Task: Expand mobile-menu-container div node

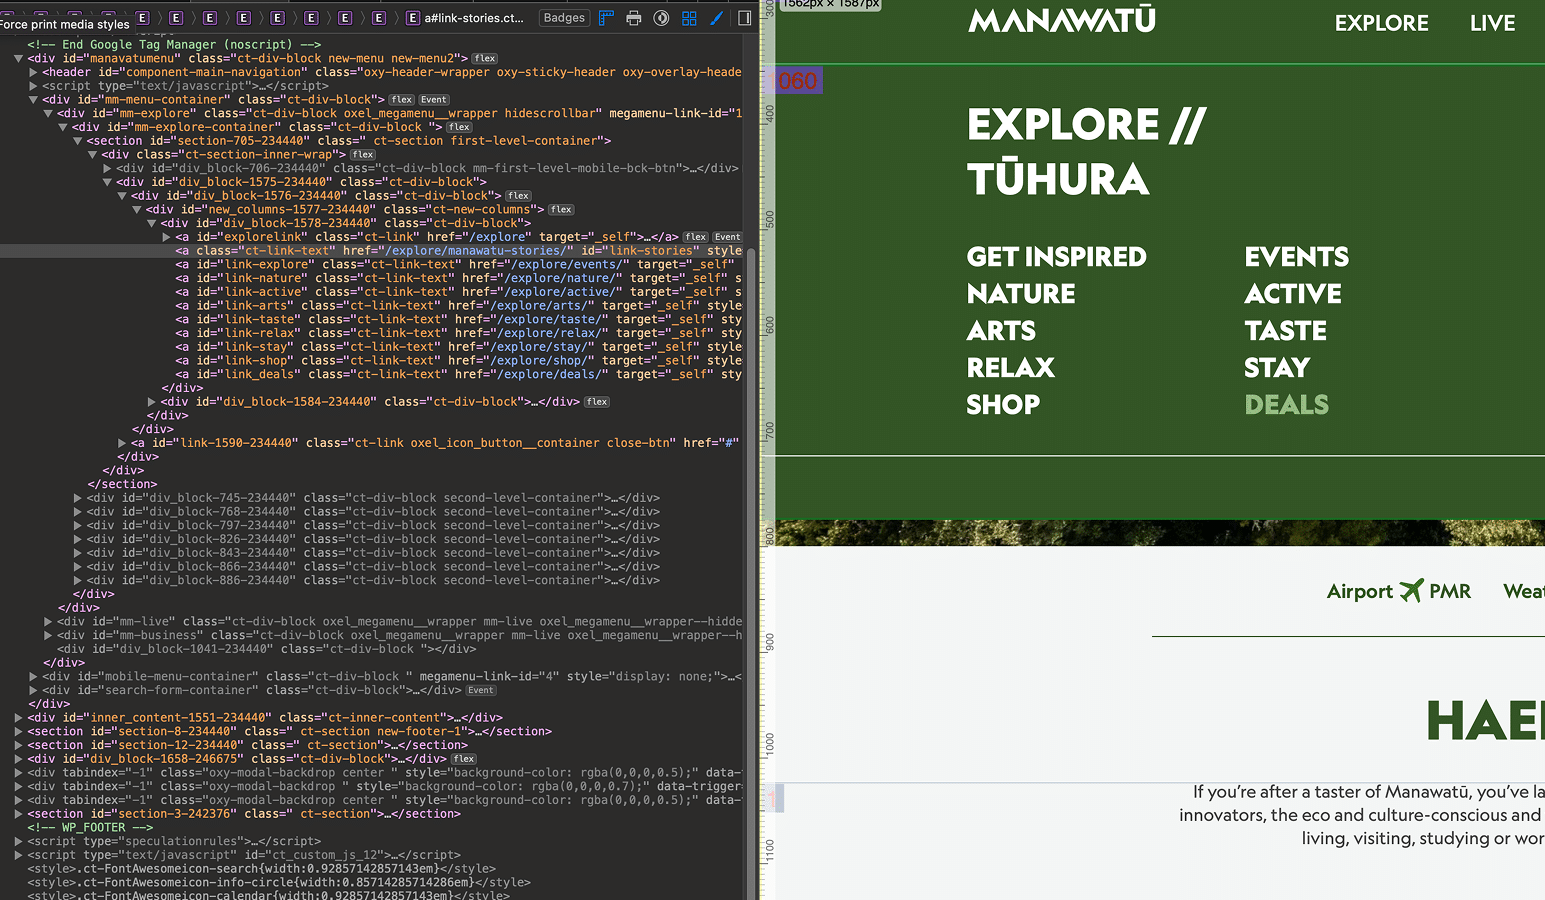Action: pyautogui.click(x=33, y=677)
